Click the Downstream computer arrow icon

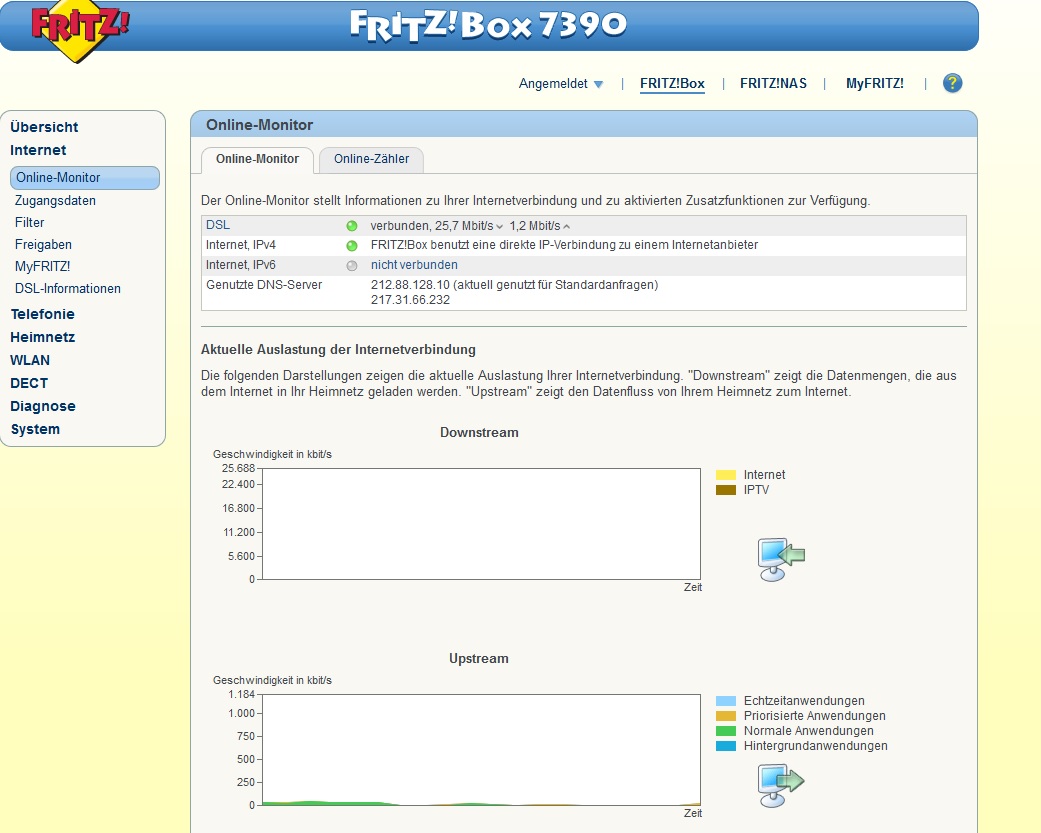(781, 560)
